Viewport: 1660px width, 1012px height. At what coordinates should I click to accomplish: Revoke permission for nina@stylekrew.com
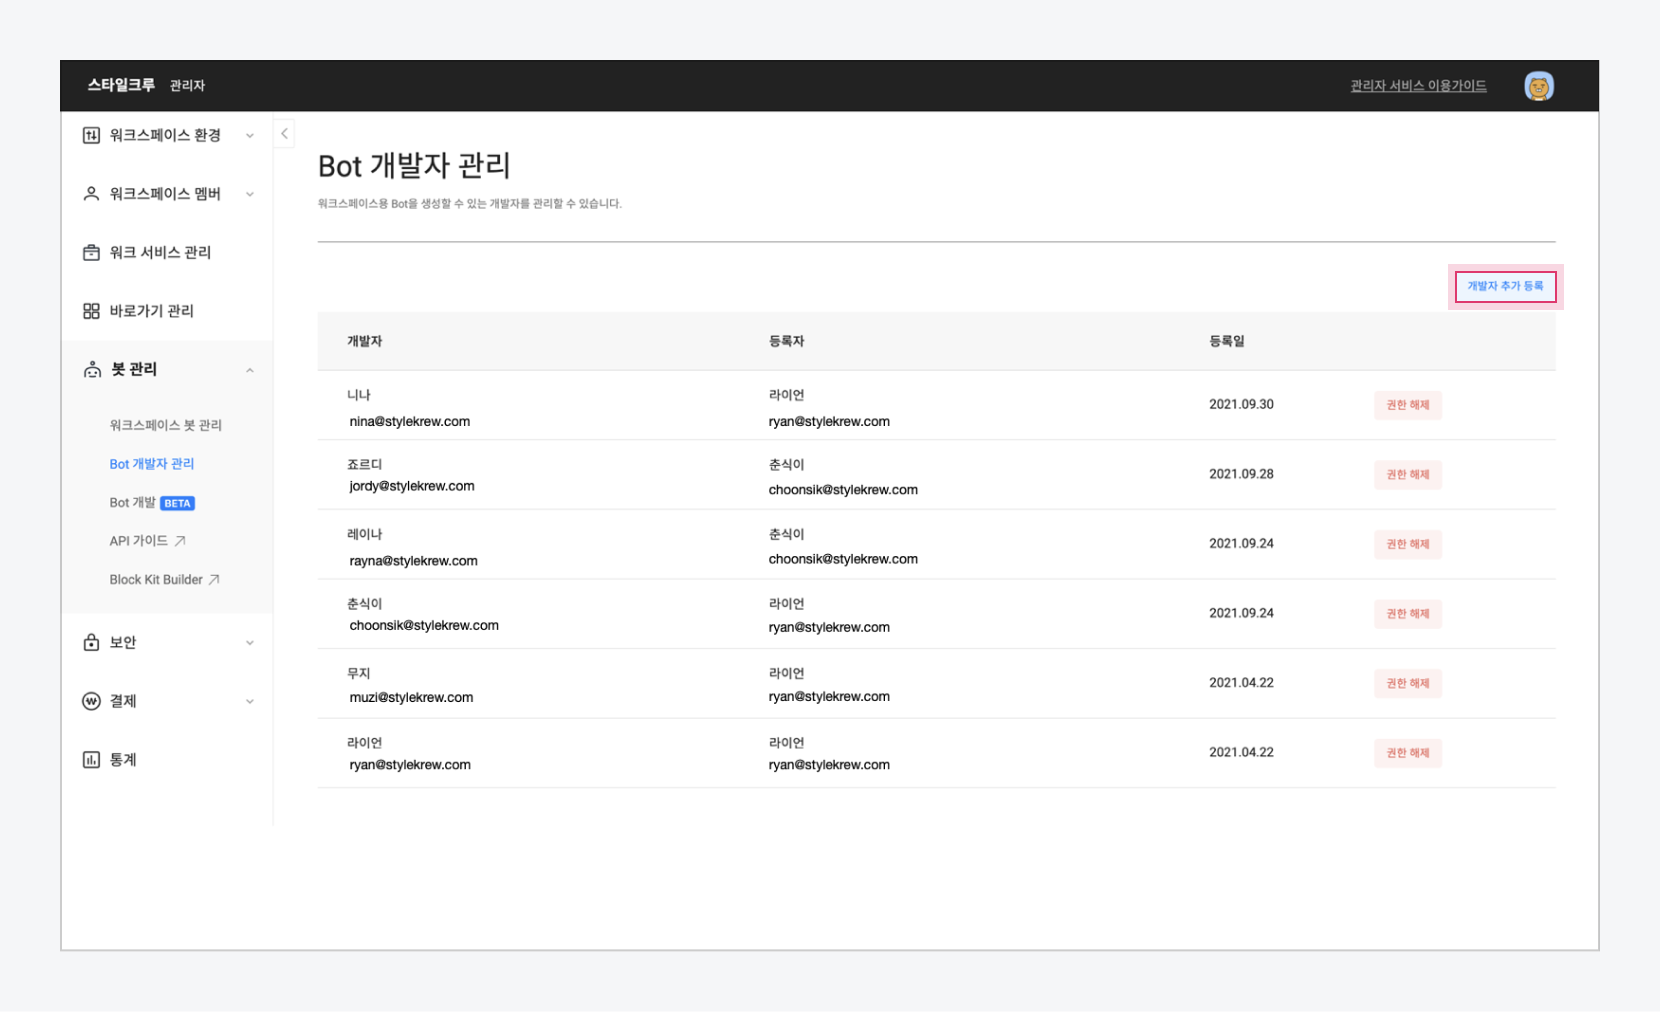click(x=1407, y=405)
